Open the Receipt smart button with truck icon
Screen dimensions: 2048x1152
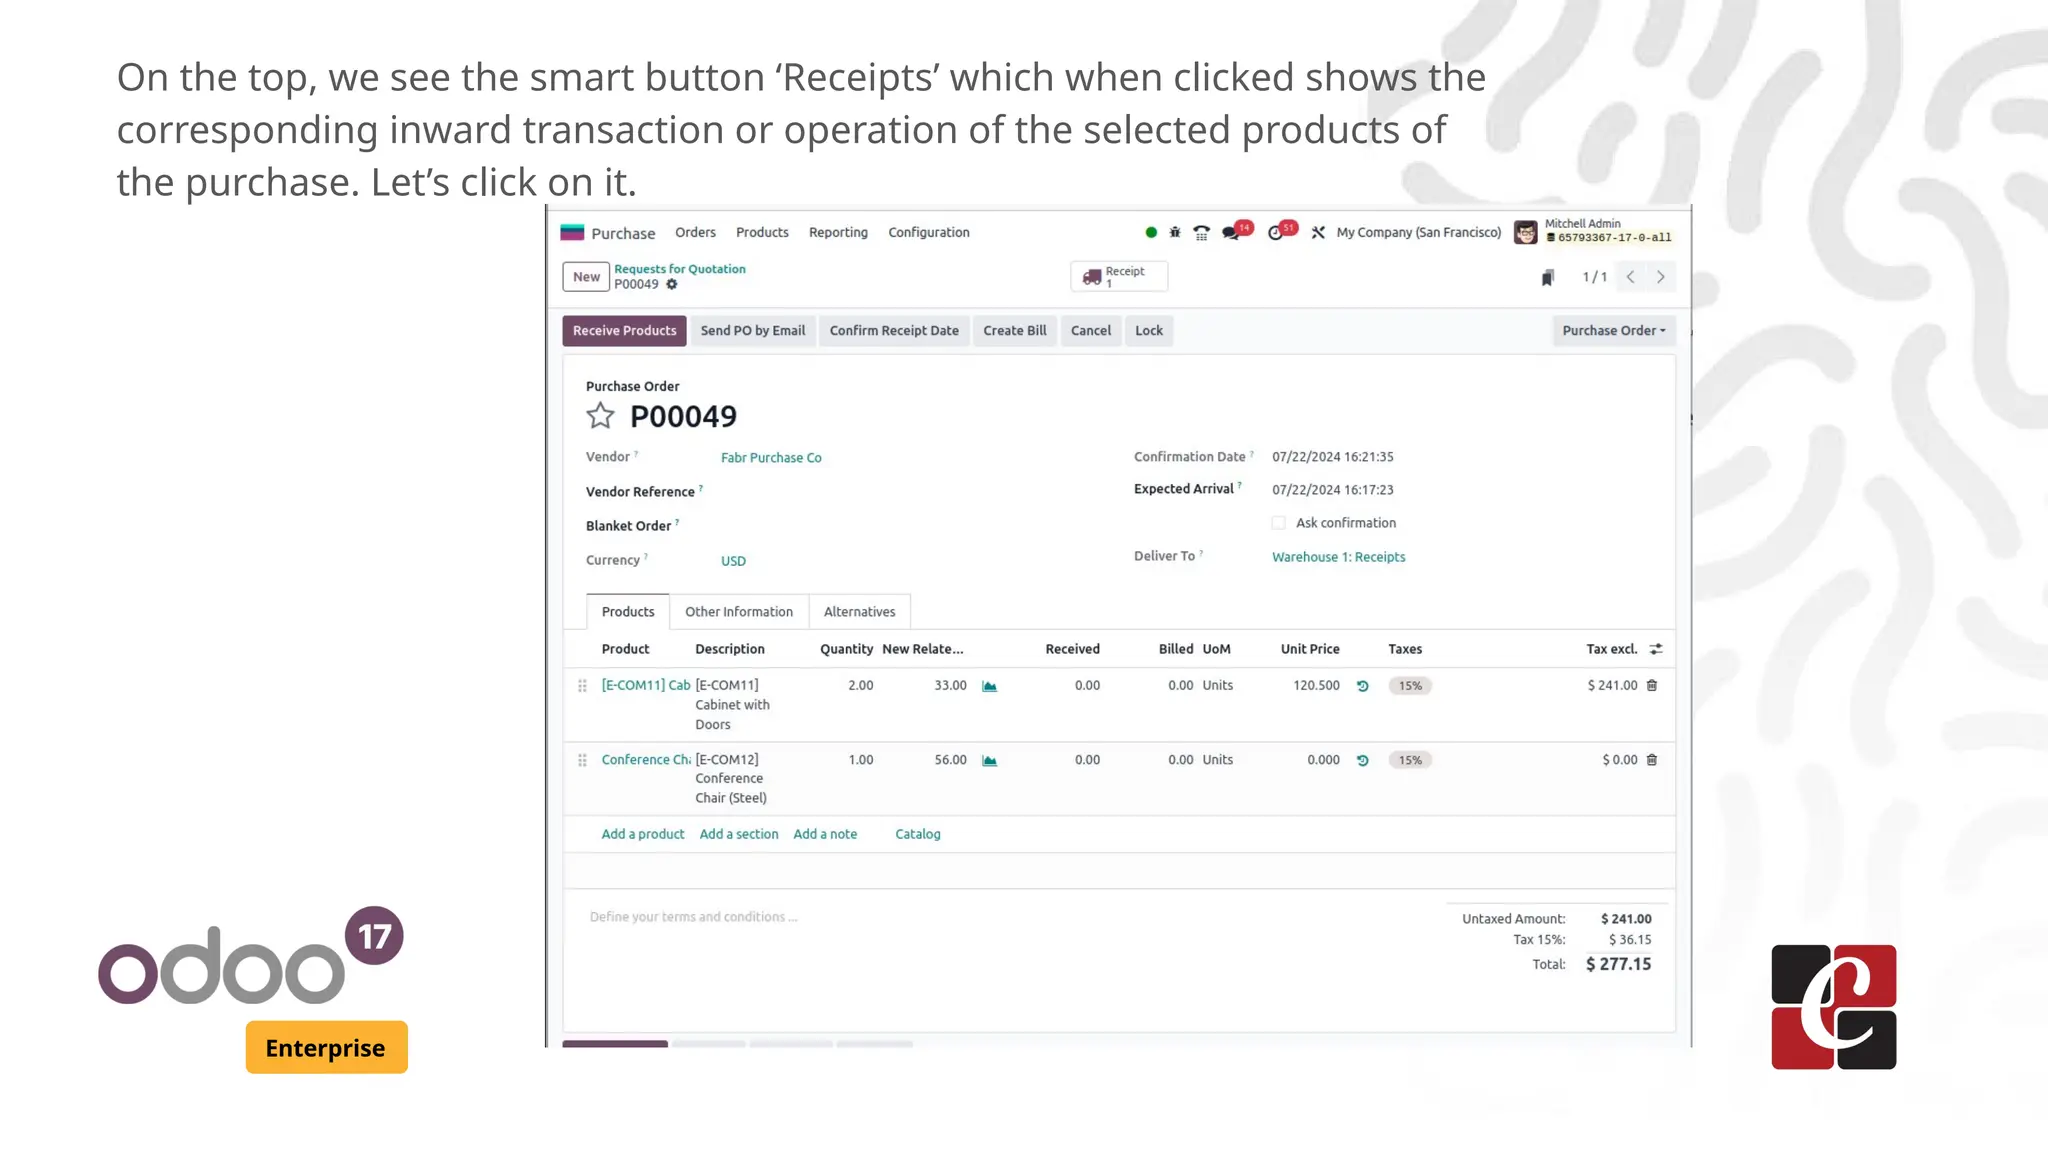click(1119, 276)
